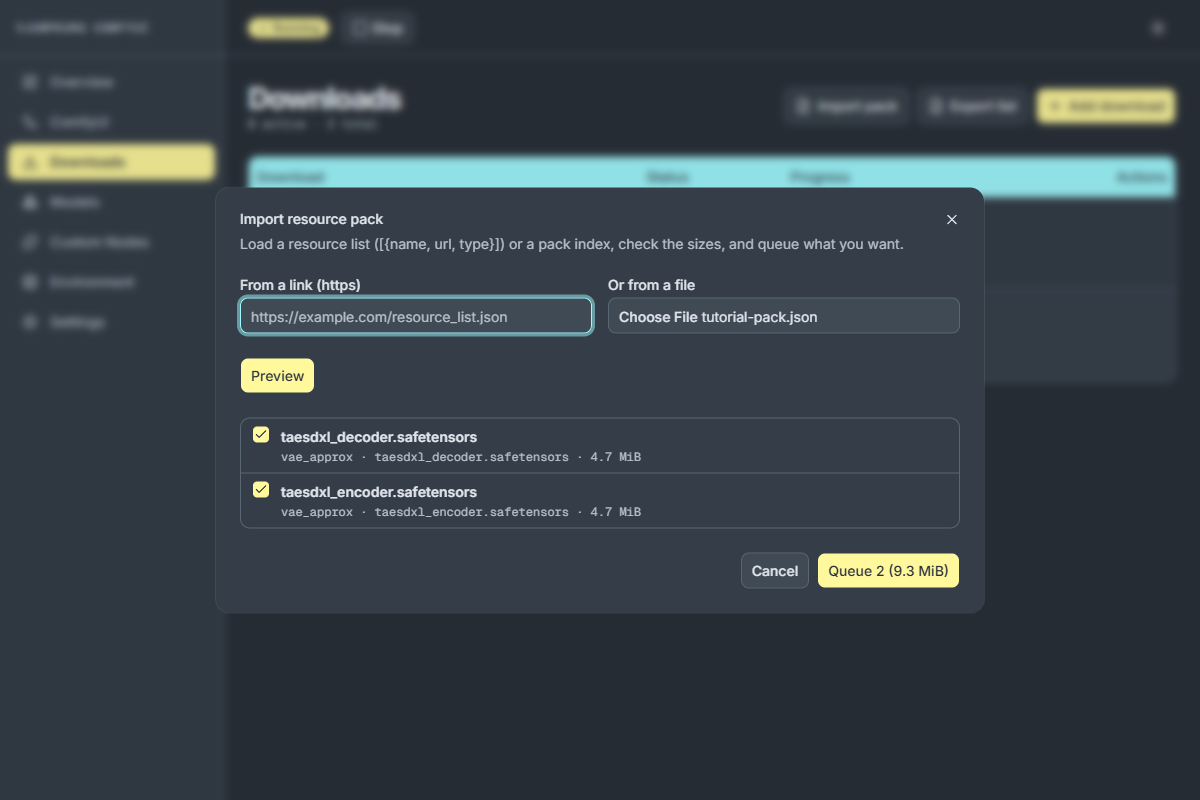
Task: Uncheck taesdxl_decoder.safetensors checkbox
Action: pos(261,435)
